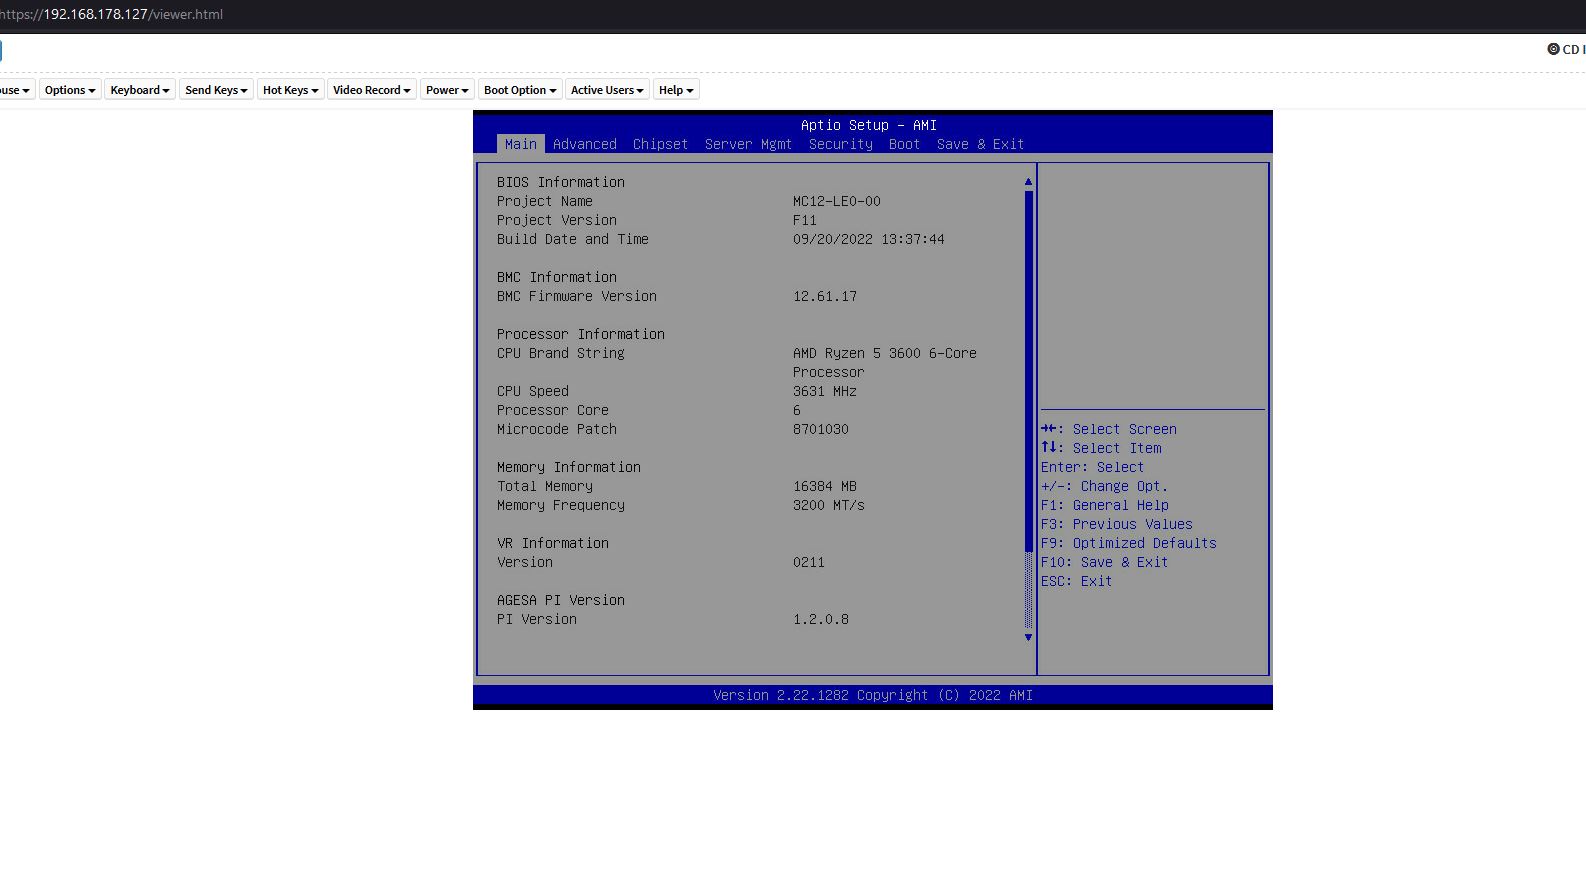Switch to the Advanced BIOS tab
Viewport: 1586px width, 876px height.
(585, 144)
